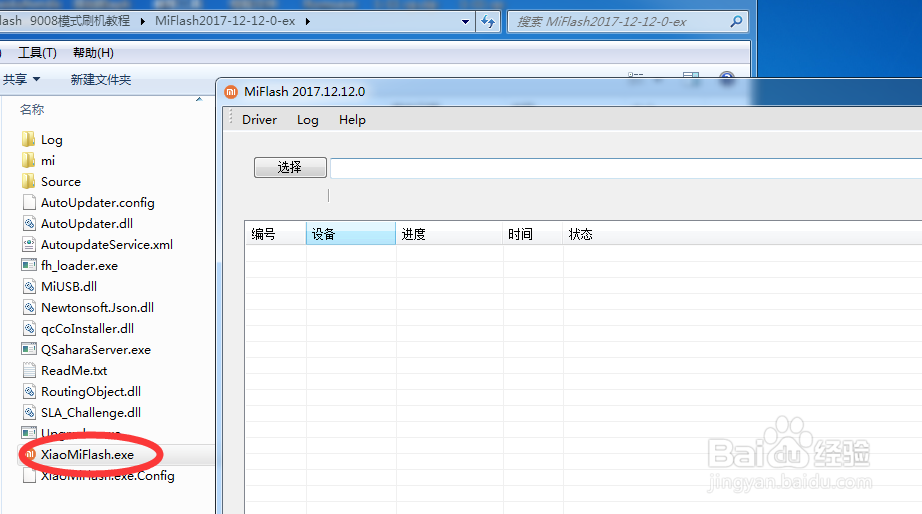This screenshot has width=922, height=514.
Task: Select file name XiaoMiFlash.exe
Action: click(x=88, y=455)
